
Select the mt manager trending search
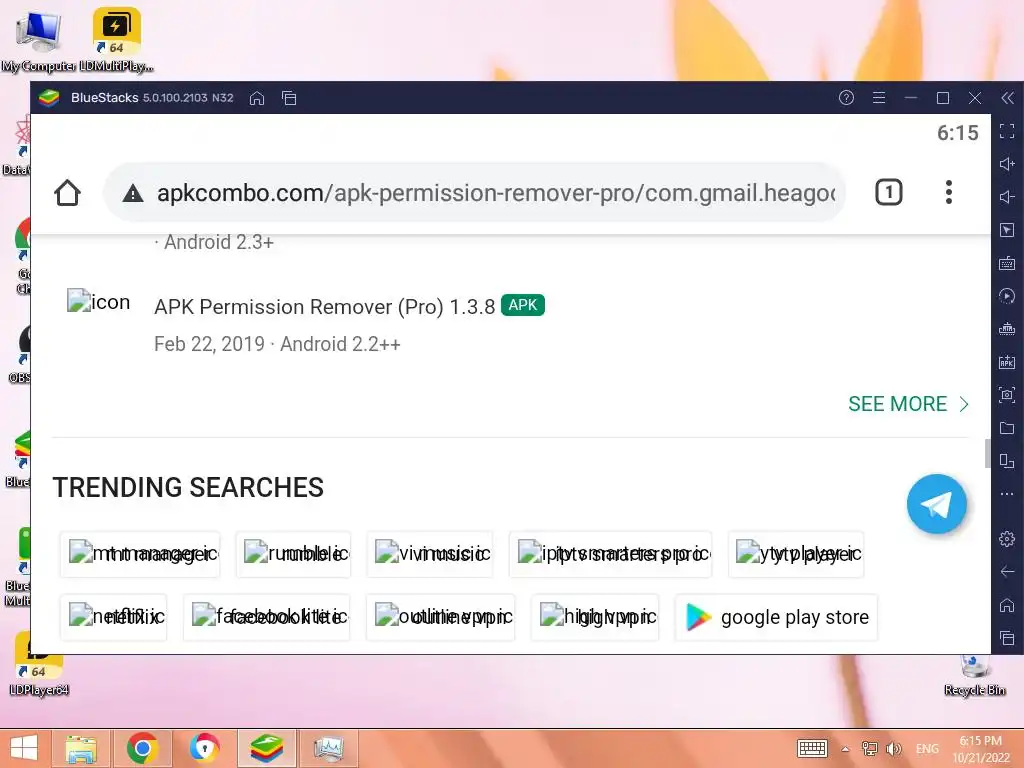[140, 554]
